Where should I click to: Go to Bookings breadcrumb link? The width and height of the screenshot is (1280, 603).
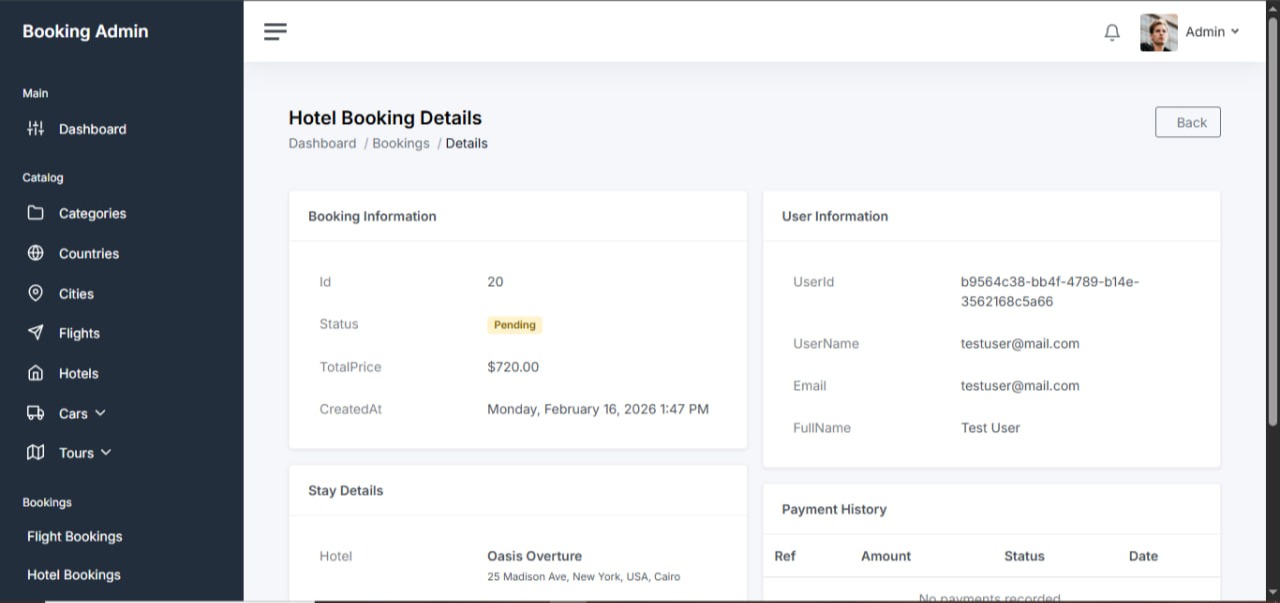[401, 143]
